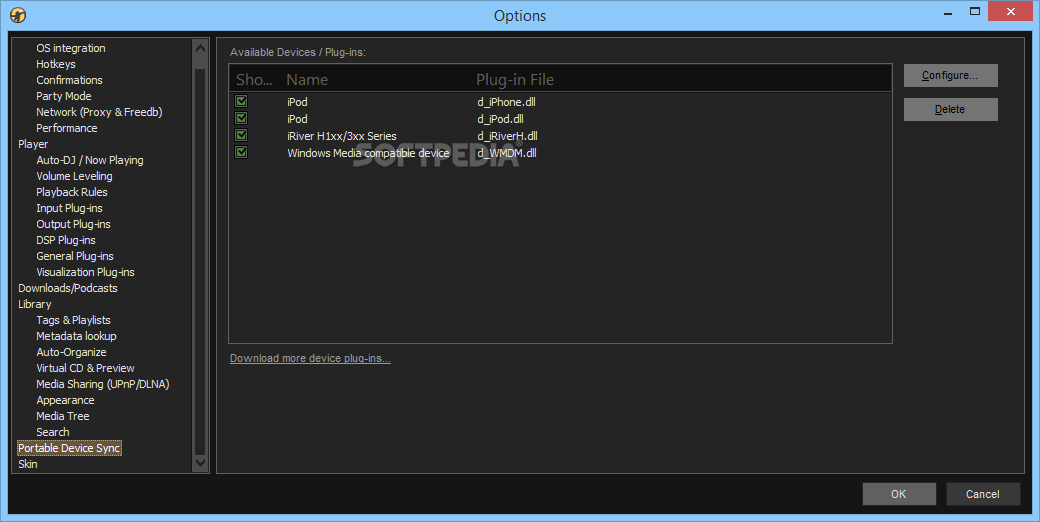Select Volume Leveling options
Screen dimensions: 1040x522
coord(74,176)
